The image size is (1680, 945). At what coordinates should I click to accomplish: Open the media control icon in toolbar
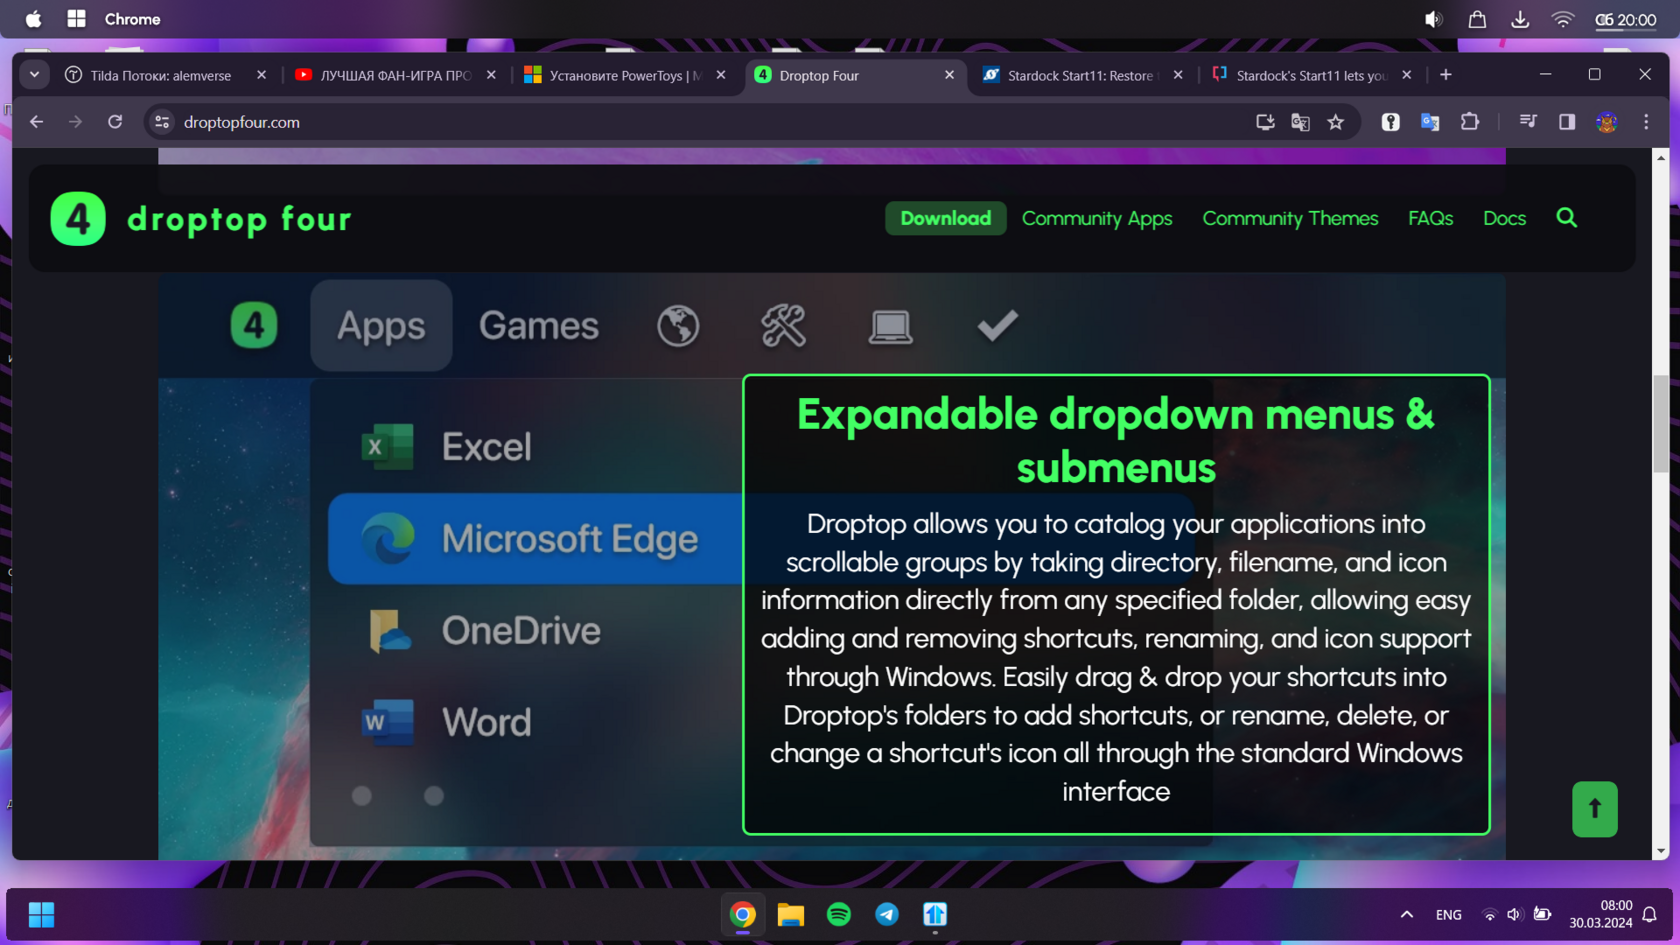[1527, 122]
